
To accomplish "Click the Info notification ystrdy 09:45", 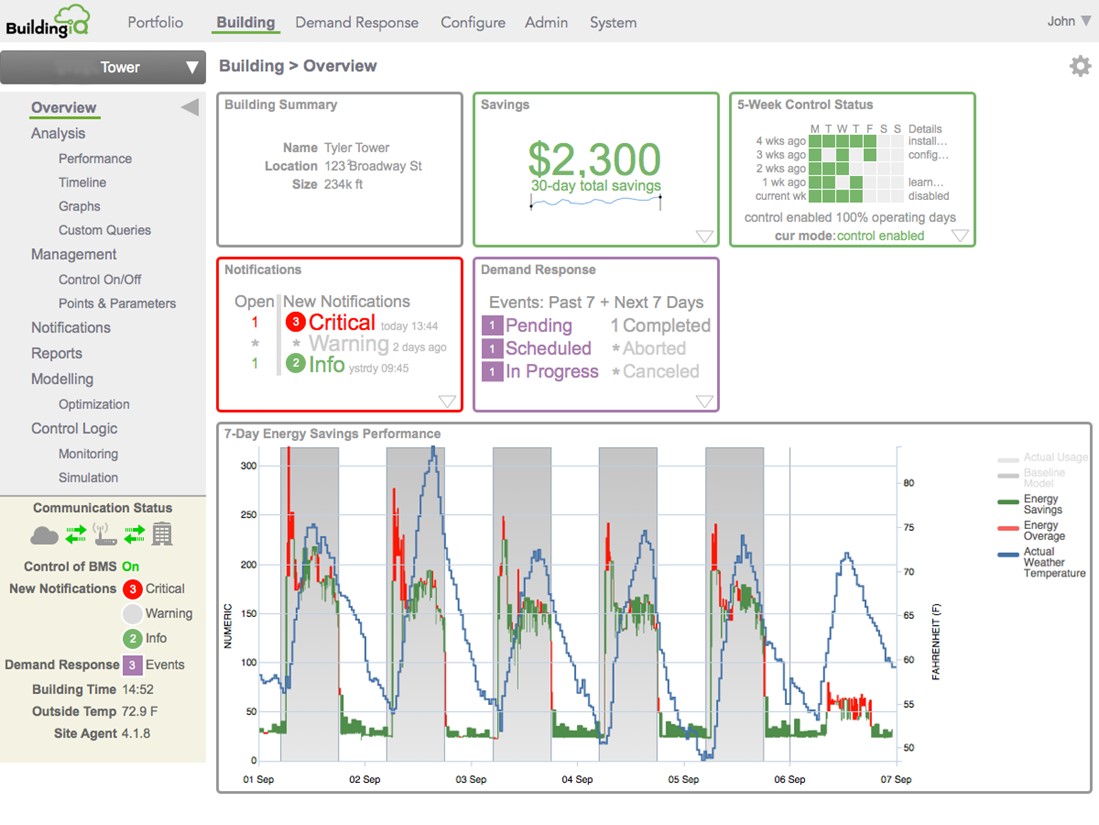I will pos(348,364).
